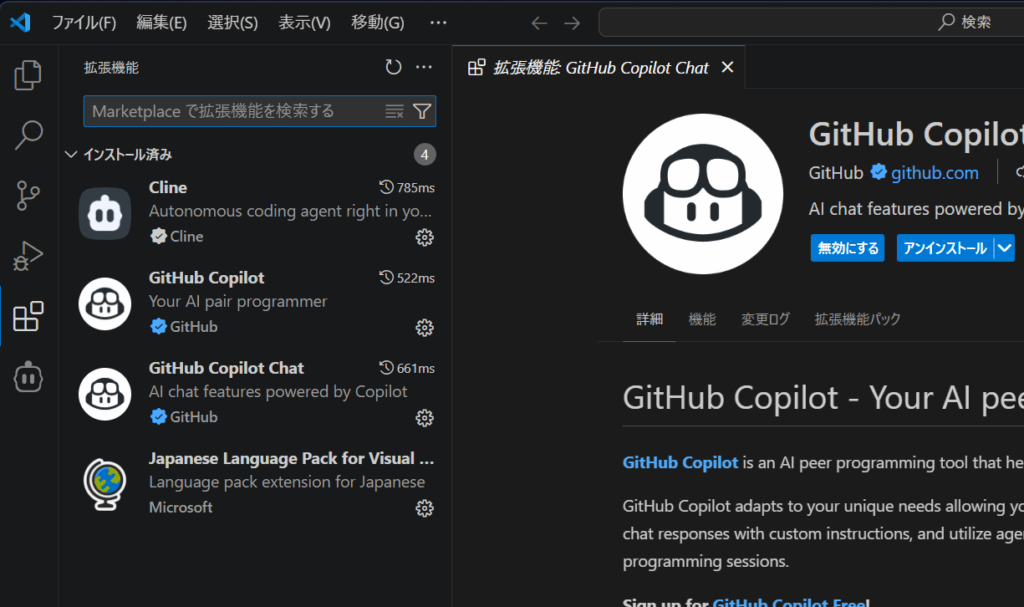1024x607 pixels.
Task: Collapse the インストール済み section
Action: point(71,155)
